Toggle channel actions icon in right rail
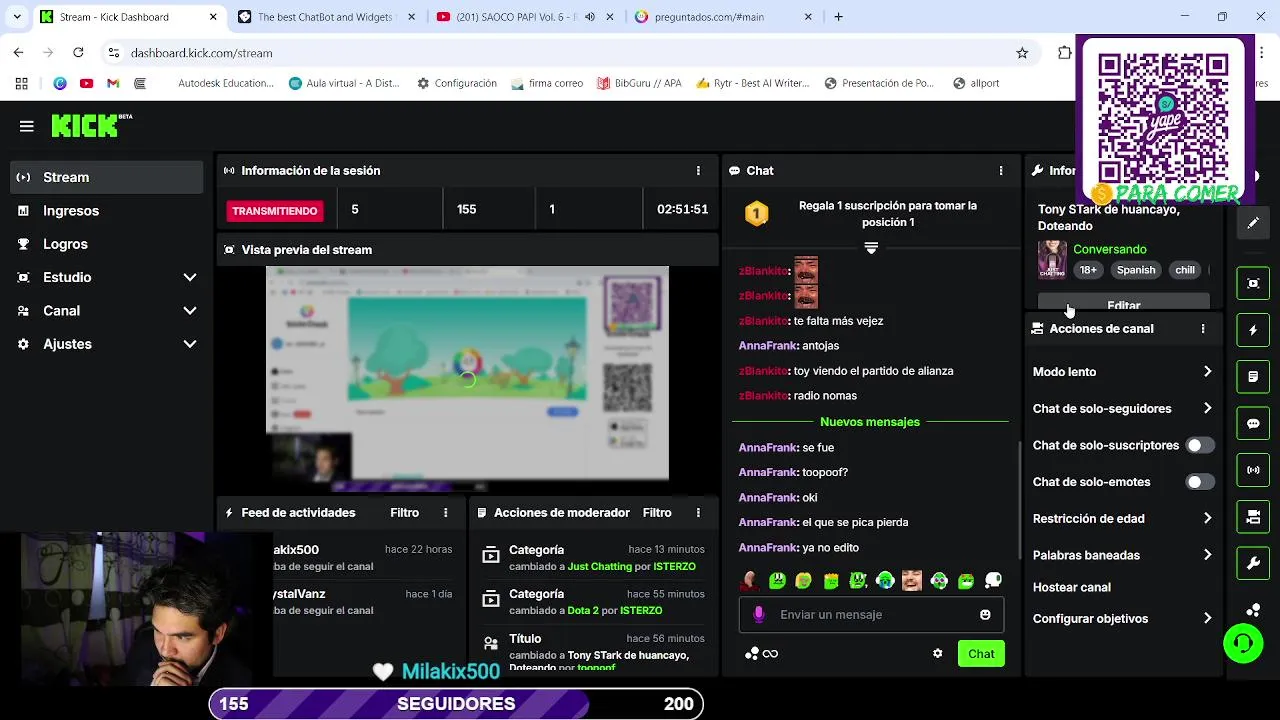This screenshot has width=1280, height=720. (x=1253, y=516)
